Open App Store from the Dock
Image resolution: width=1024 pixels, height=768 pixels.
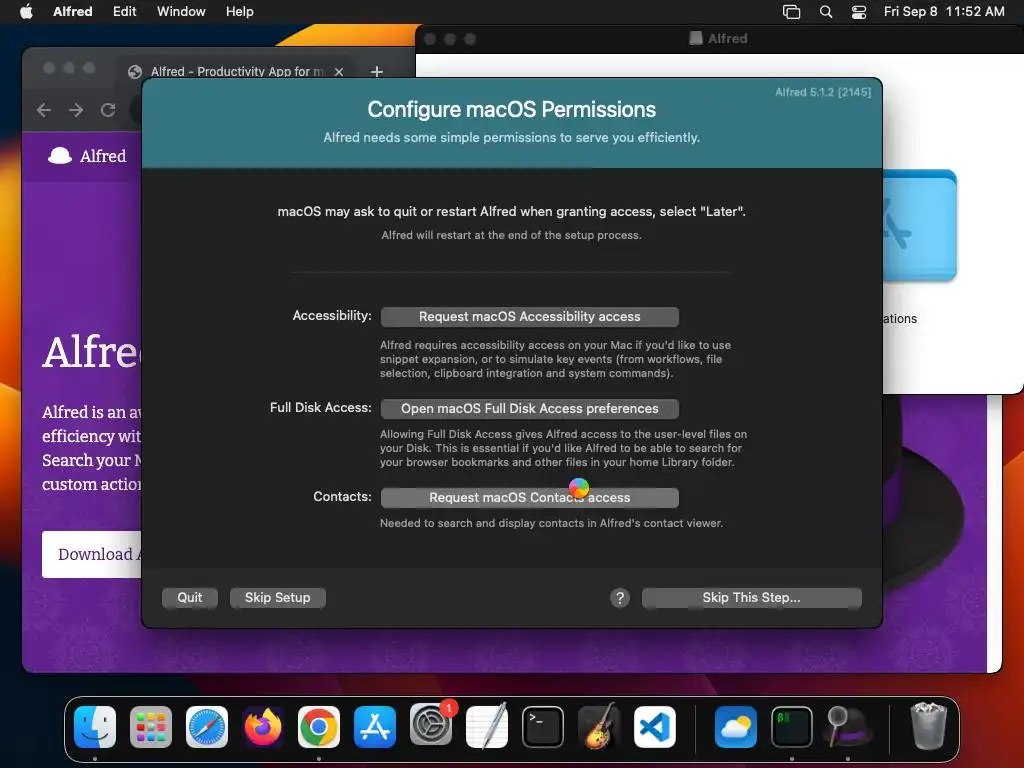point(375,726)
